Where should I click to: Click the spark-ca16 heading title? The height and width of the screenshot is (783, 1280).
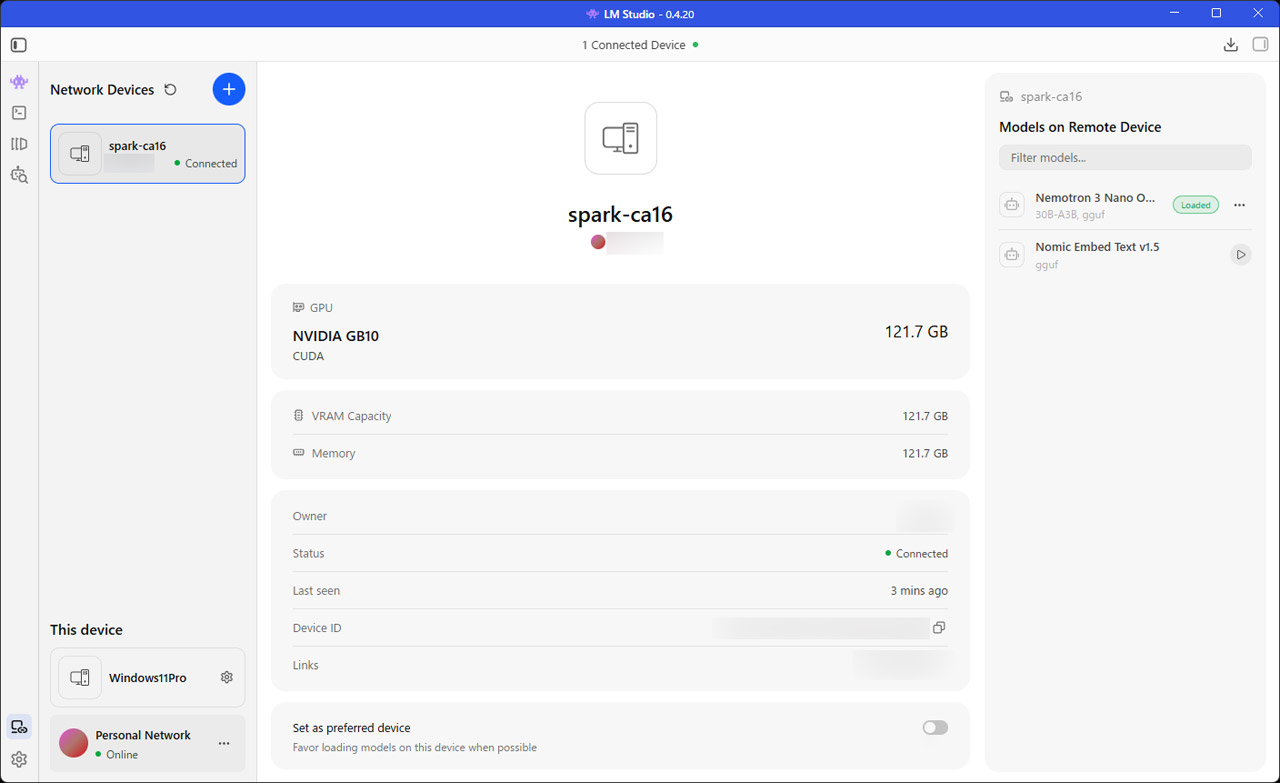620,214
